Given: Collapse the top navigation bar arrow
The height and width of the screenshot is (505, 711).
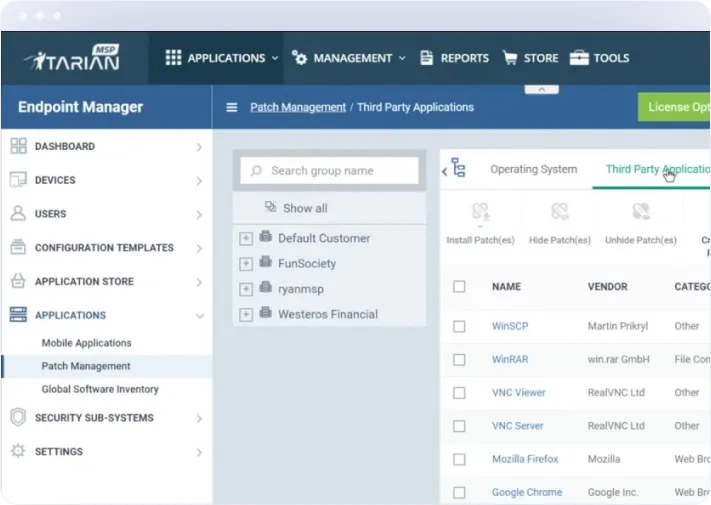Looking at the screenshot, I should [541, 89].
